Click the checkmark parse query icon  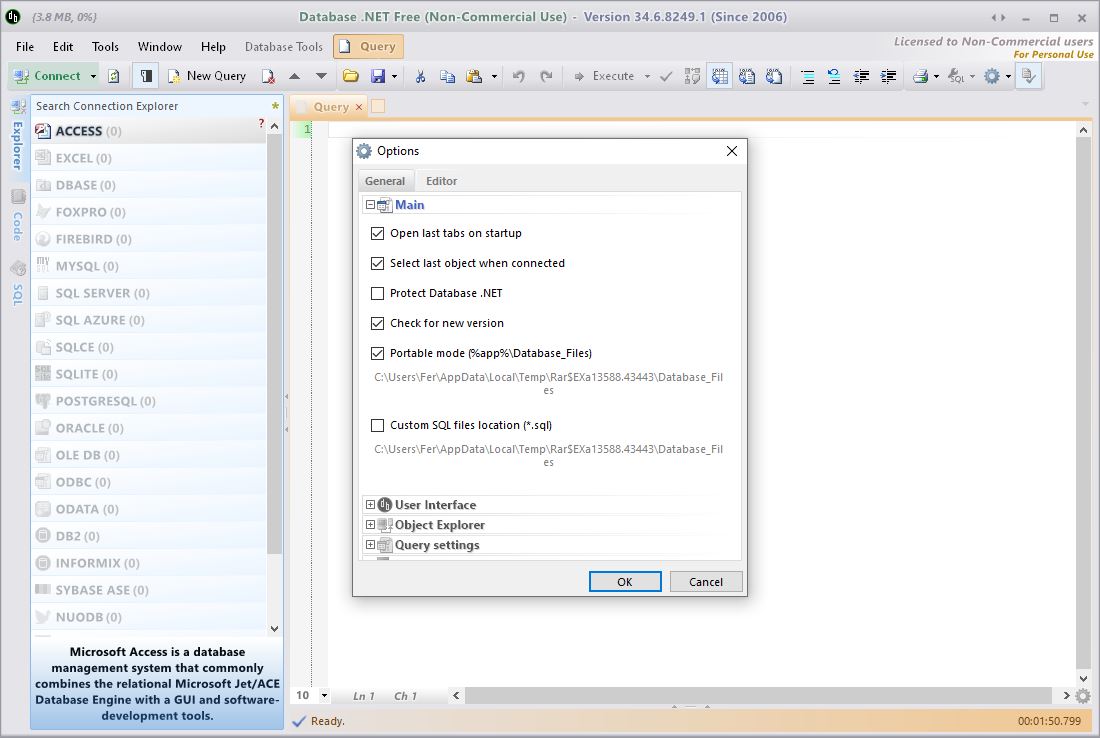[x=666, y=76]
